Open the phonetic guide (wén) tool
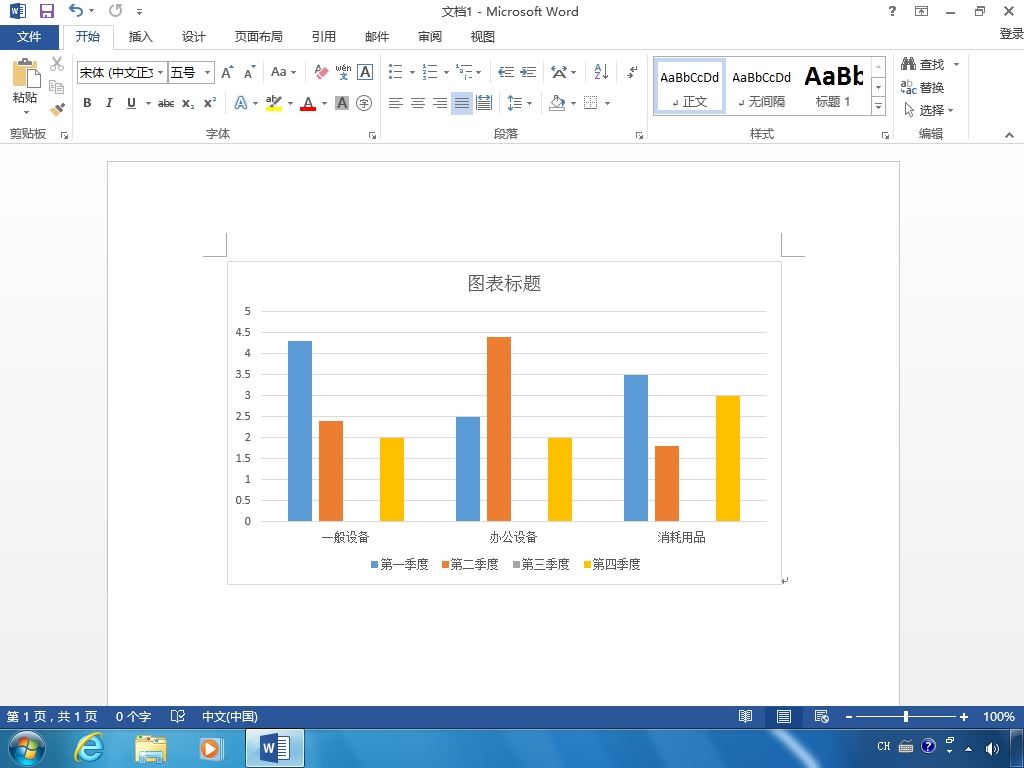This screenshot has height=768, width=1024. 344,72
